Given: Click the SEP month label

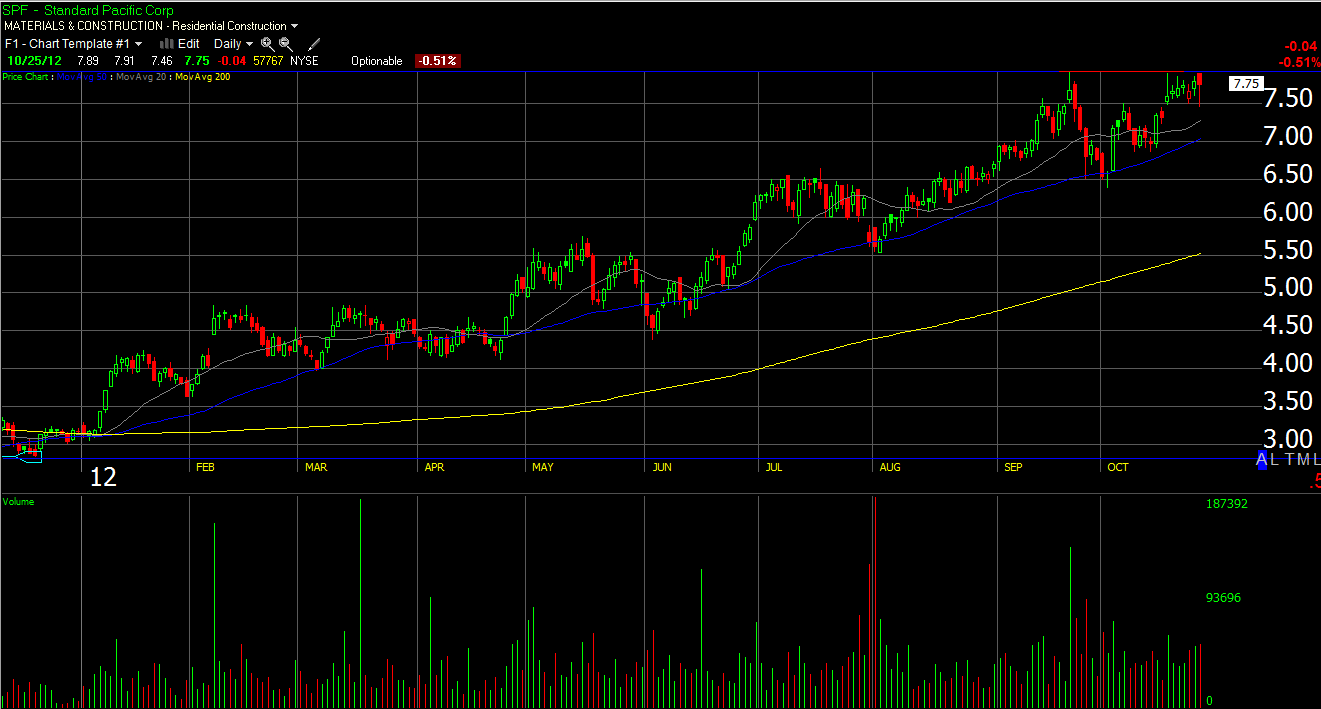Looking at the screenshot, I should tap(1012, 467).
